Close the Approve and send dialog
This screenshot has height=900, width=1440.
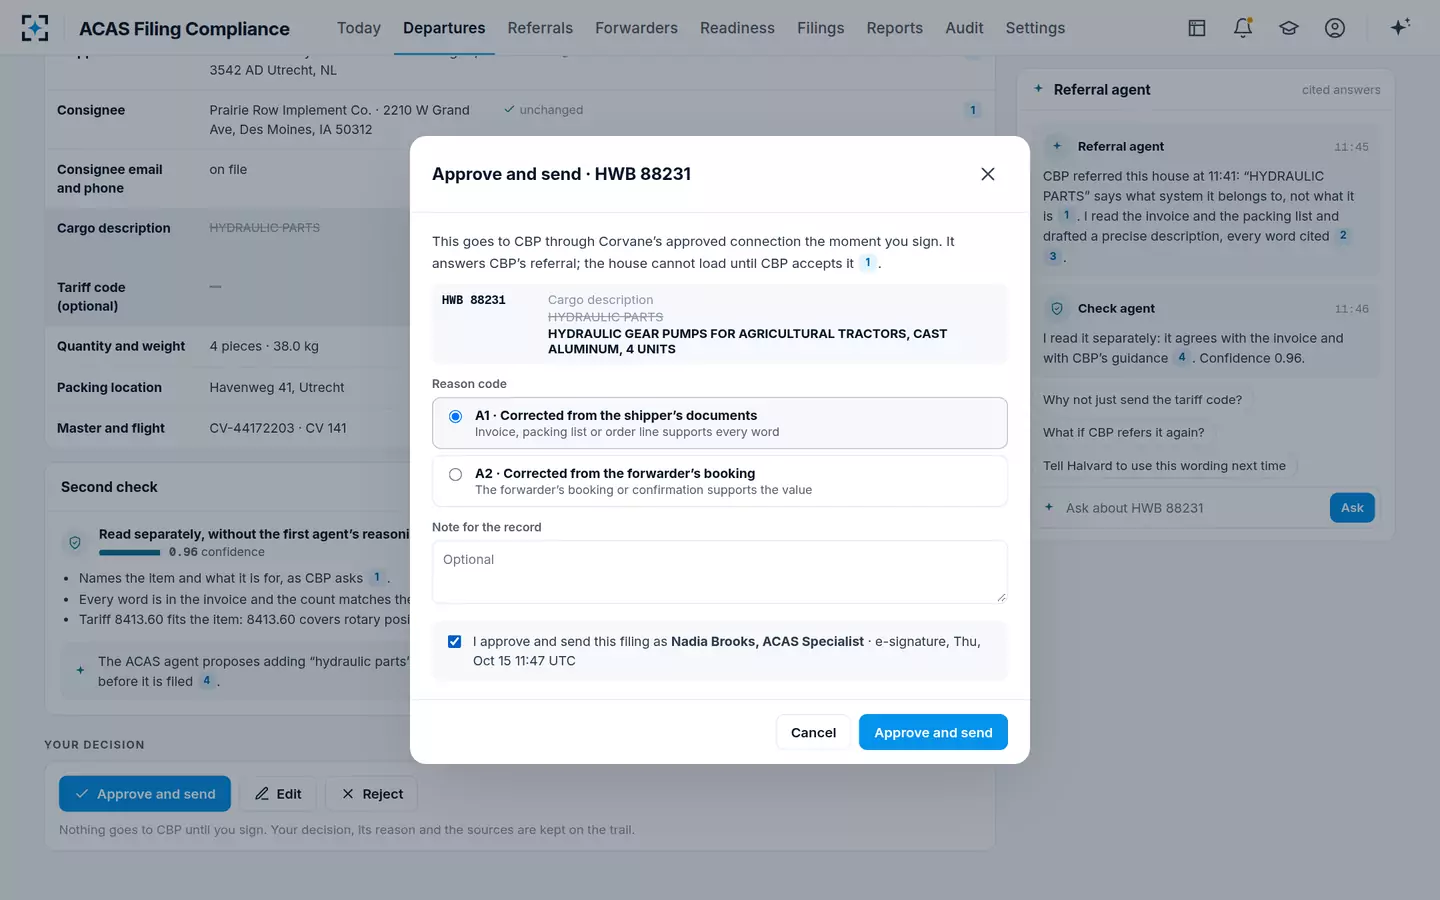click(x=988, y=174)
